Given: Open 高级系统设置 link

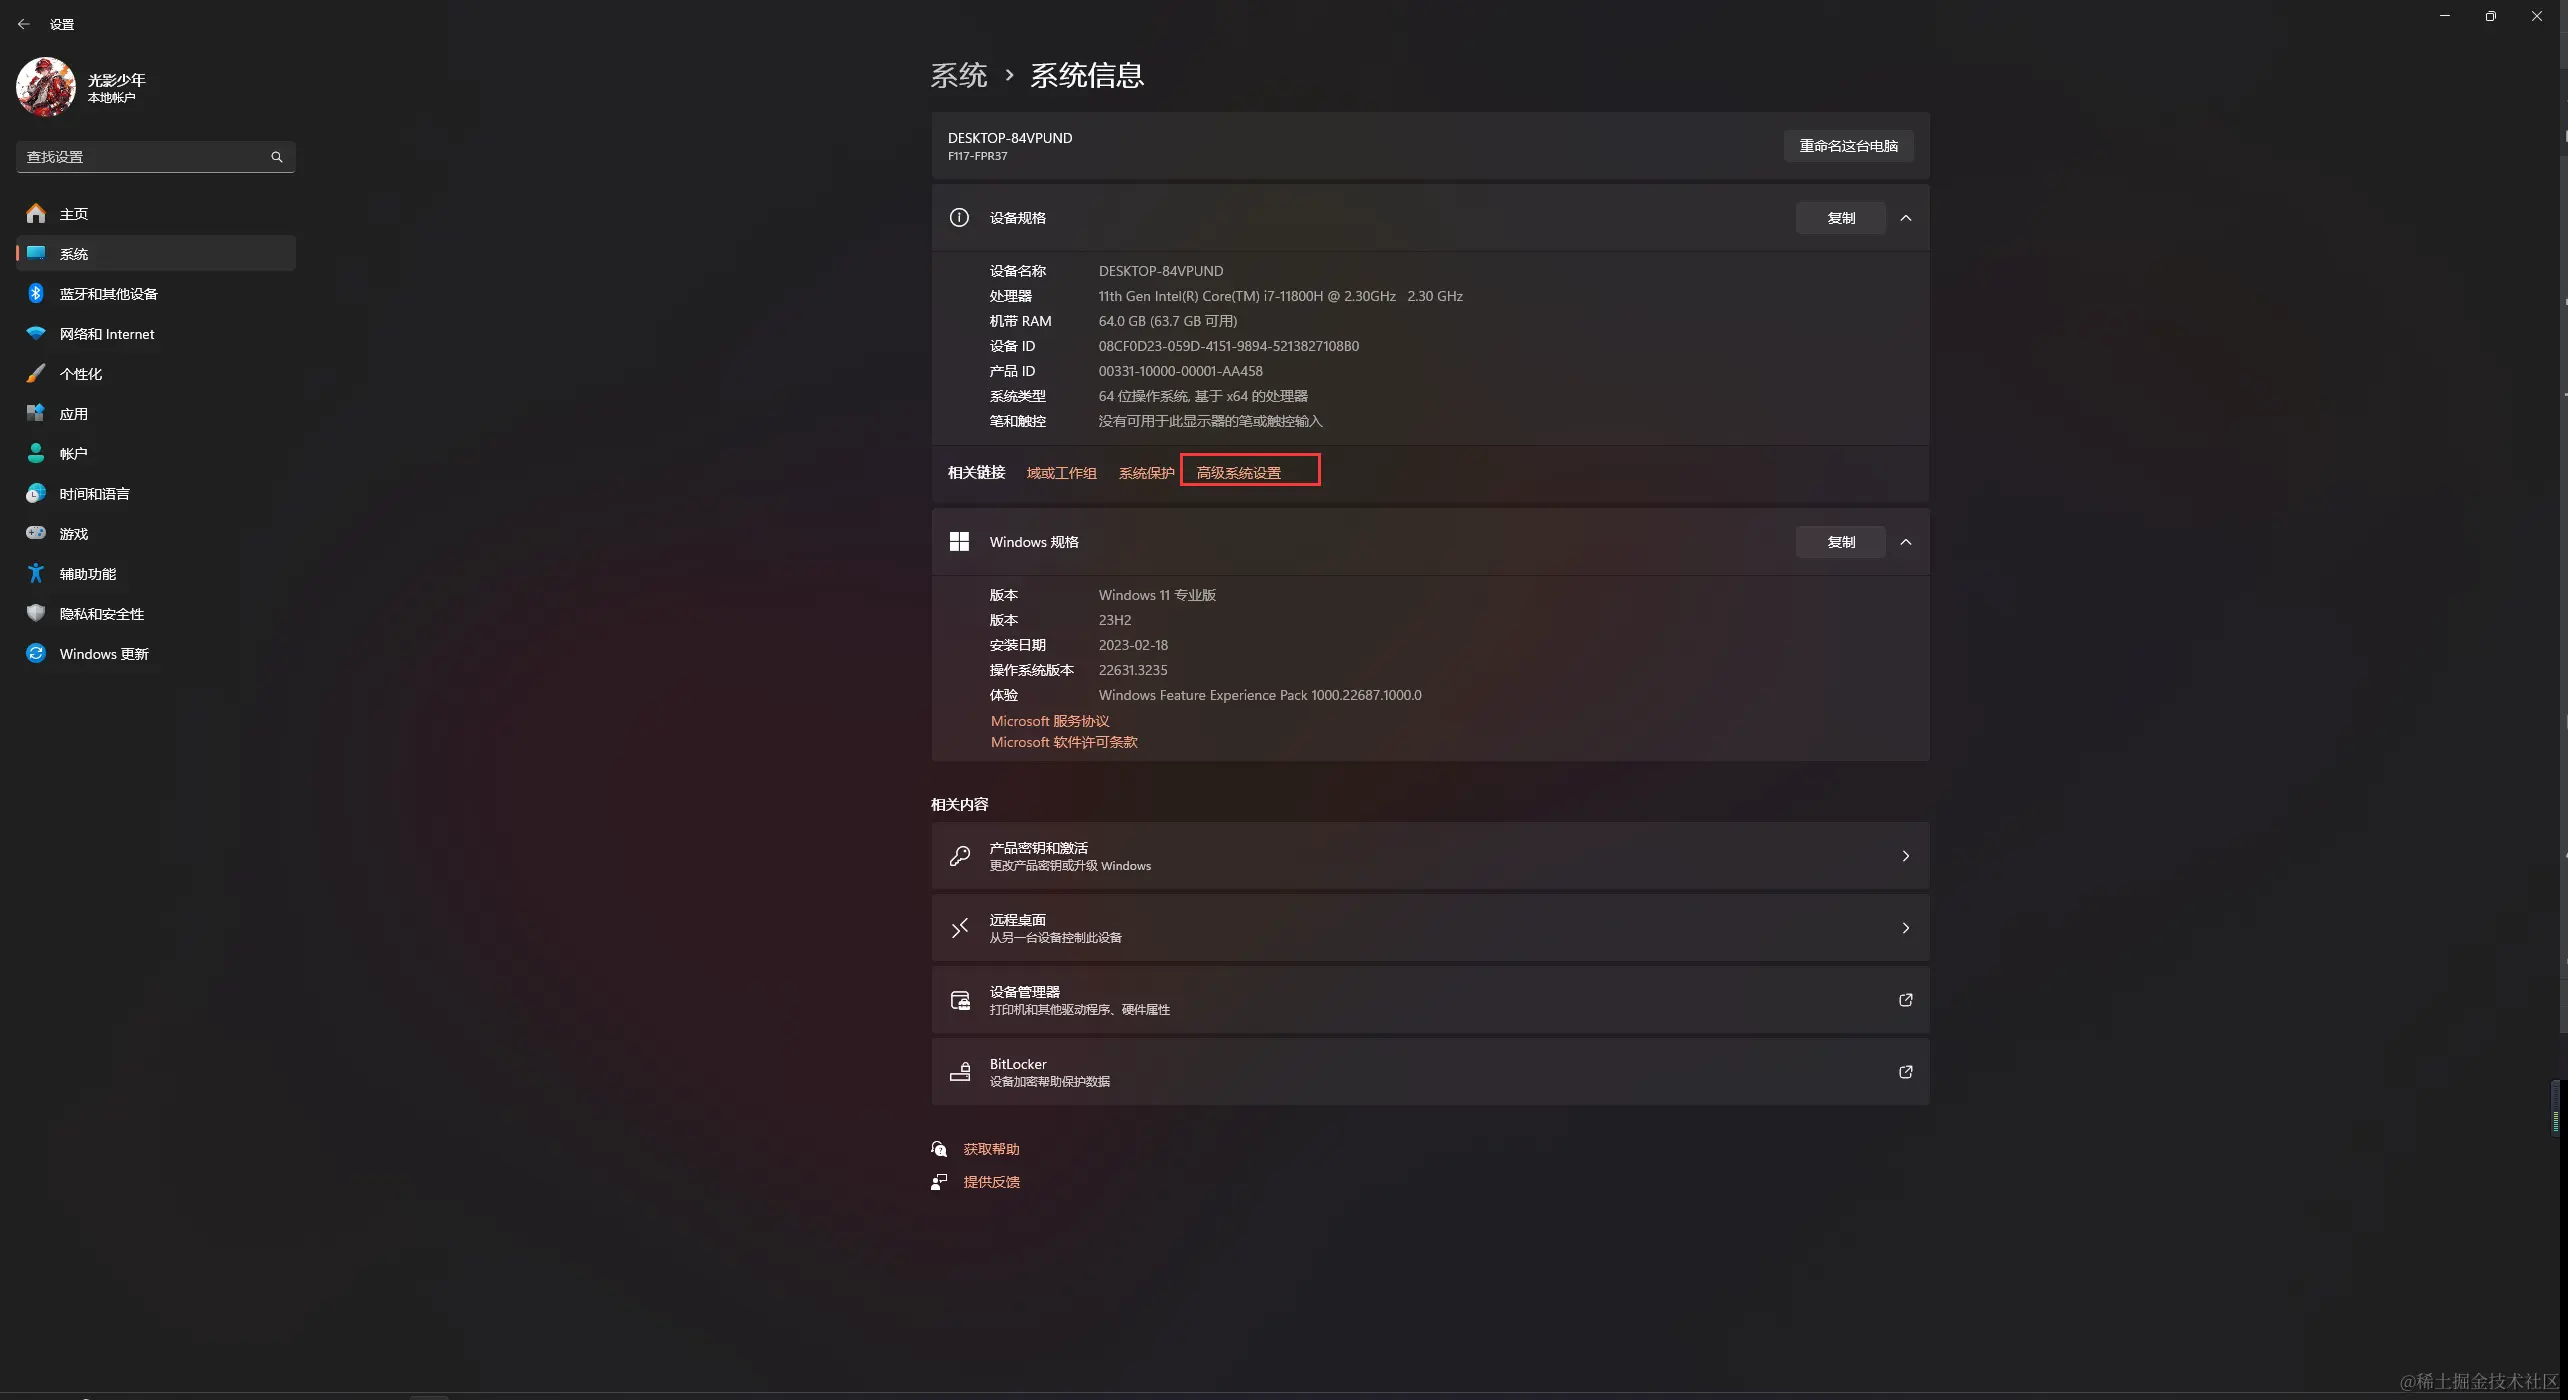Looking at the screenshot, I should 1239,473.
